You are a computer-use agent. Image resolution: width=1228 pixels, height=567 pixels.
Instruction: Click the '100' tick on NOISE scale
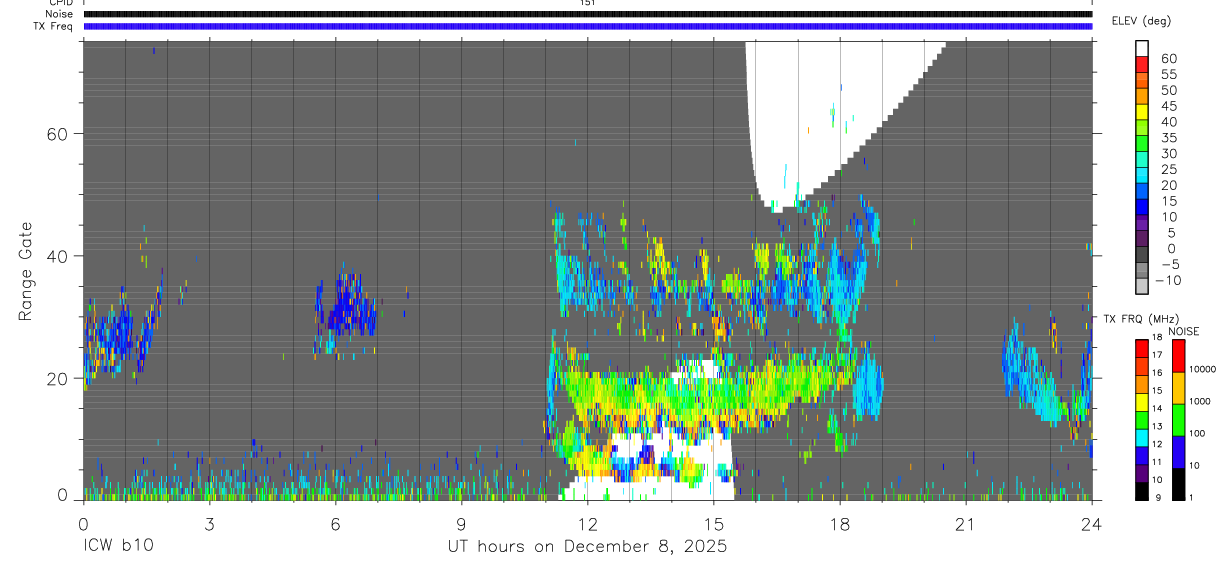click(x=1198, y=433)
